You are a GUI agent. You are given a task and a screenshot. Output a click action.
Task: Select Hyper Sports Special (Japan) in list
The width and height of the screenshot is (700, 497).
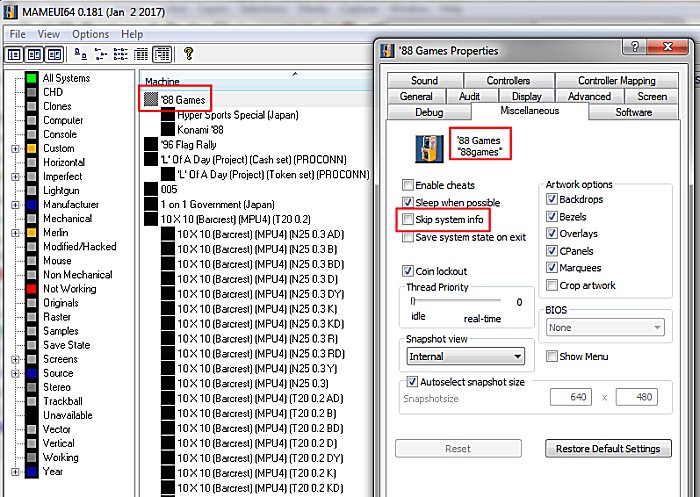(x=238, y=115)
